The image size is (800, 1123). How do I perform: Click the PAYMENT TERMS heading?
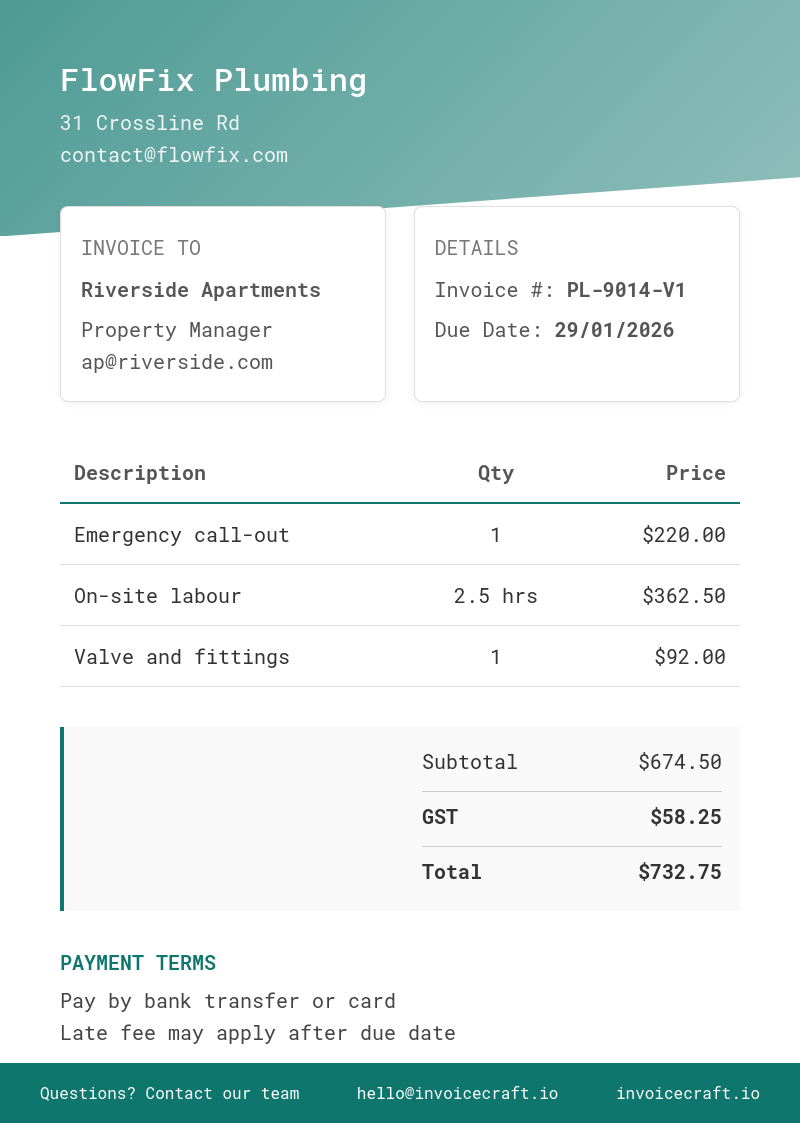pos(138,963)
